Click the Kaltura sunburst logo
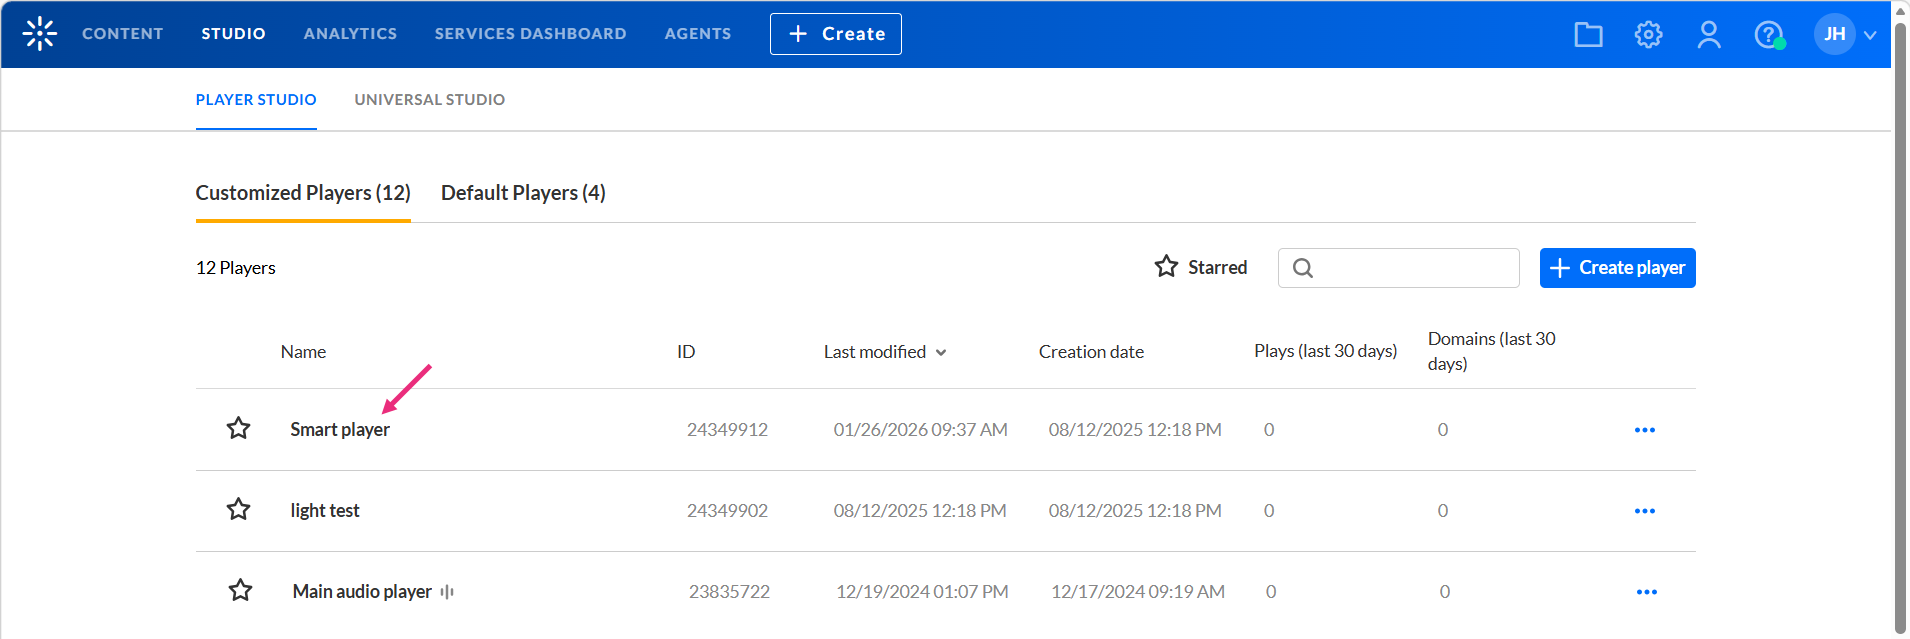1910x639 pixels. tap(40, 34)
